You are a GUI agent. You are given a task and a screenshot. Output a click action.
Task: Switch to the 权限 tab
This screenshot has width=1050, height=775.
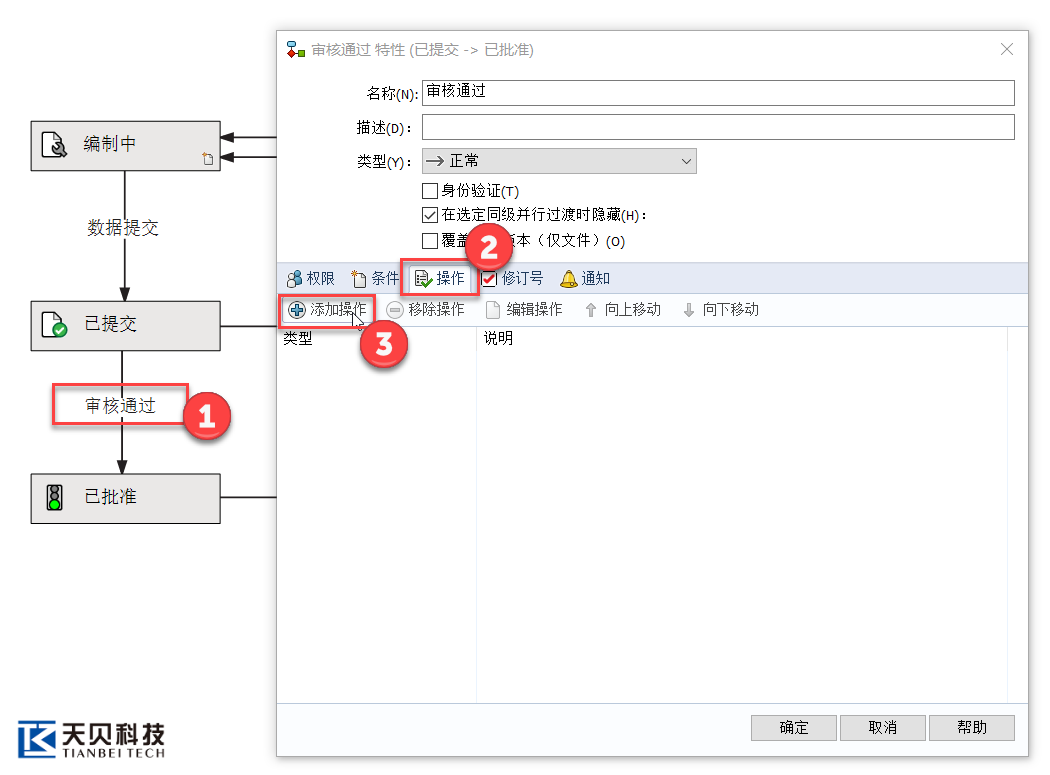[311, 279]
